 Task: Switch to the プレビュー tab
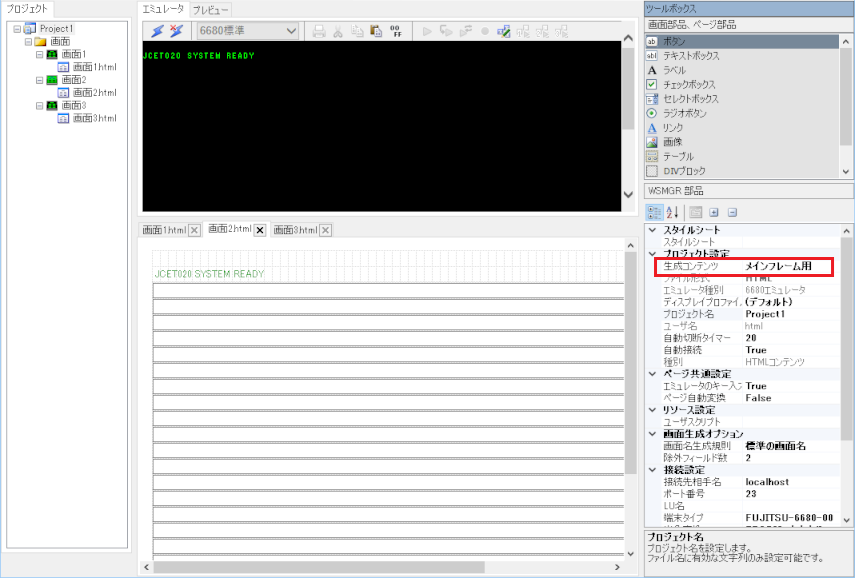click(x=210, y=9)
